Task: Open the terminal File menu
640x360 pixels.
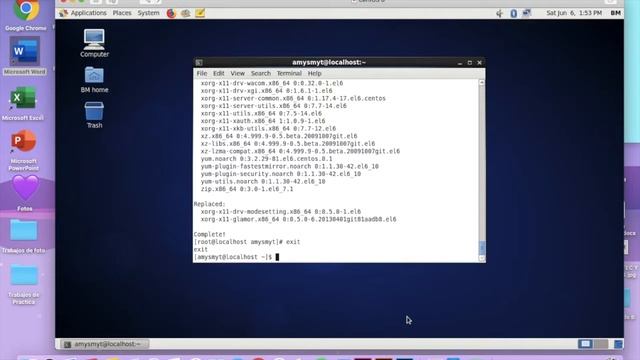Action: (202, 73)
